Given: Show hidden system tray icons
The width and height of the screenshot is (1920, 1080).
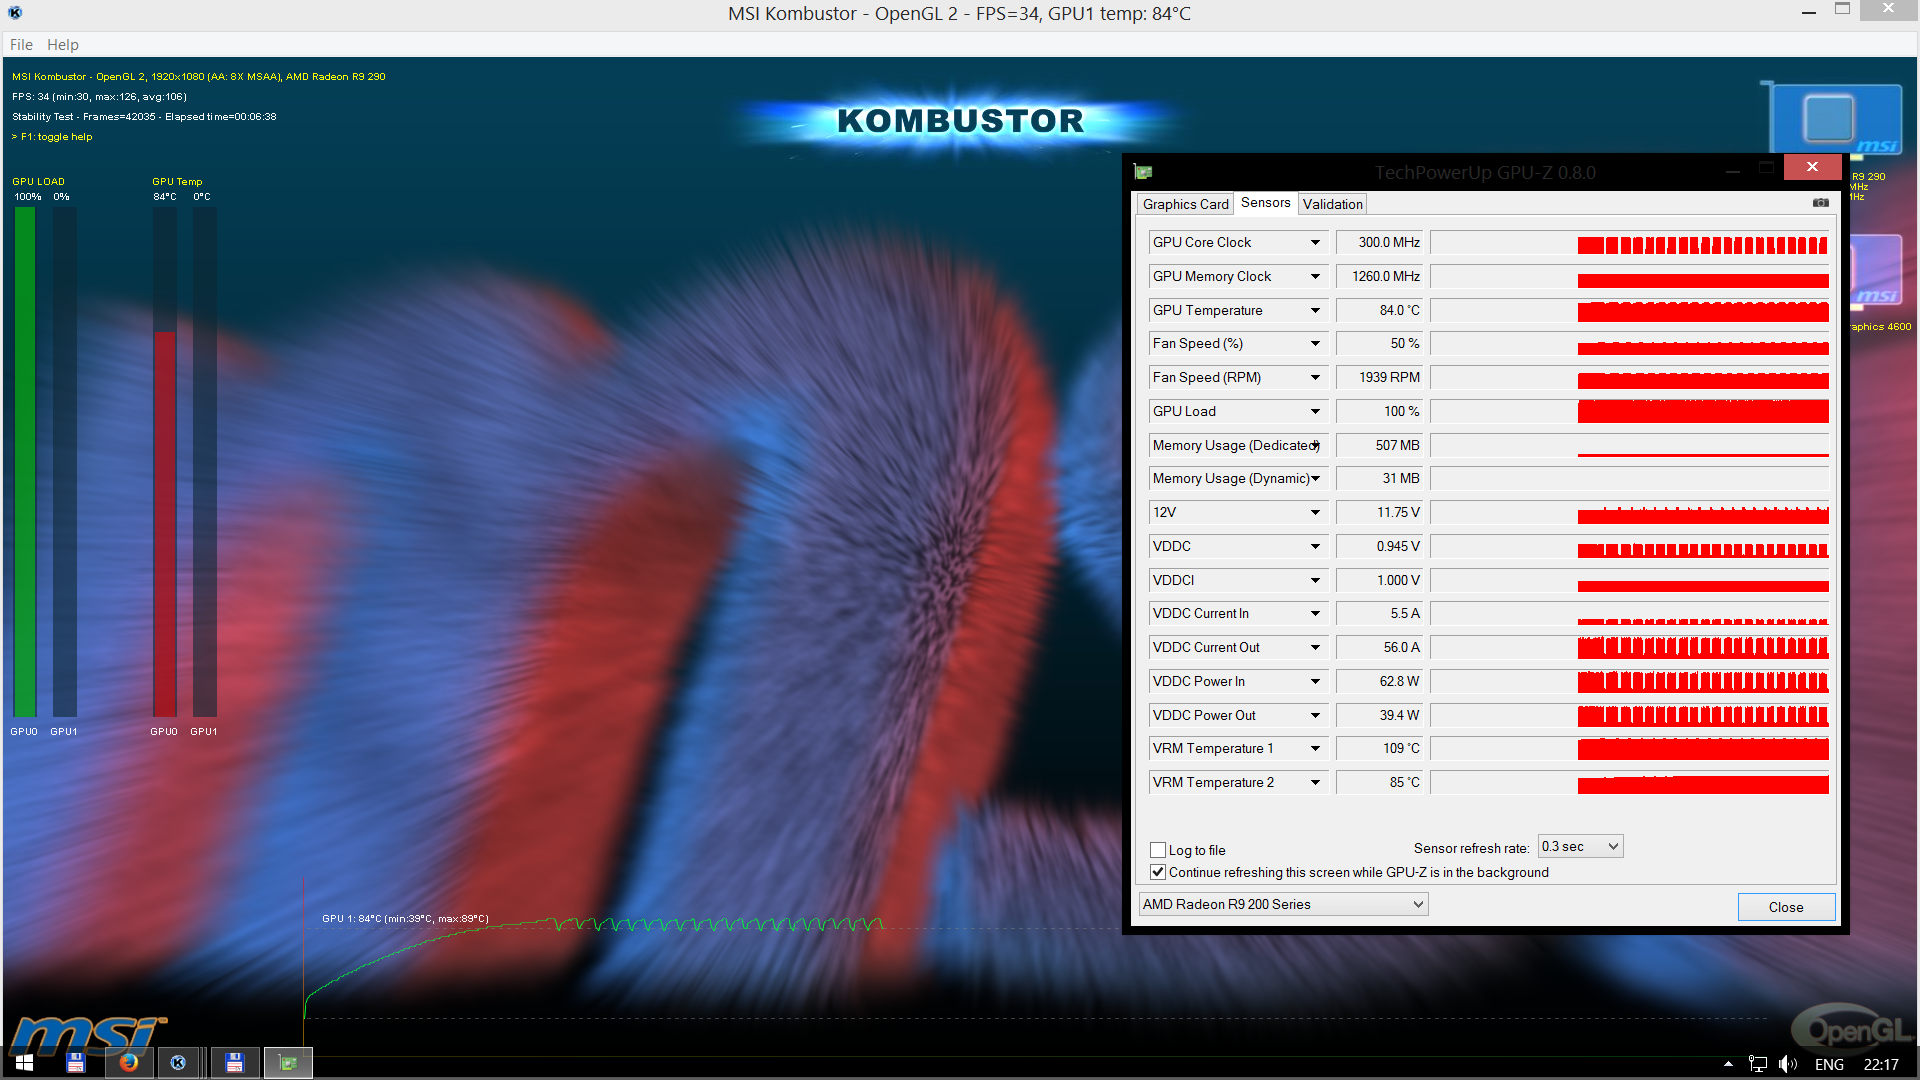Looking at the screenshot, I should 1728,1064.
